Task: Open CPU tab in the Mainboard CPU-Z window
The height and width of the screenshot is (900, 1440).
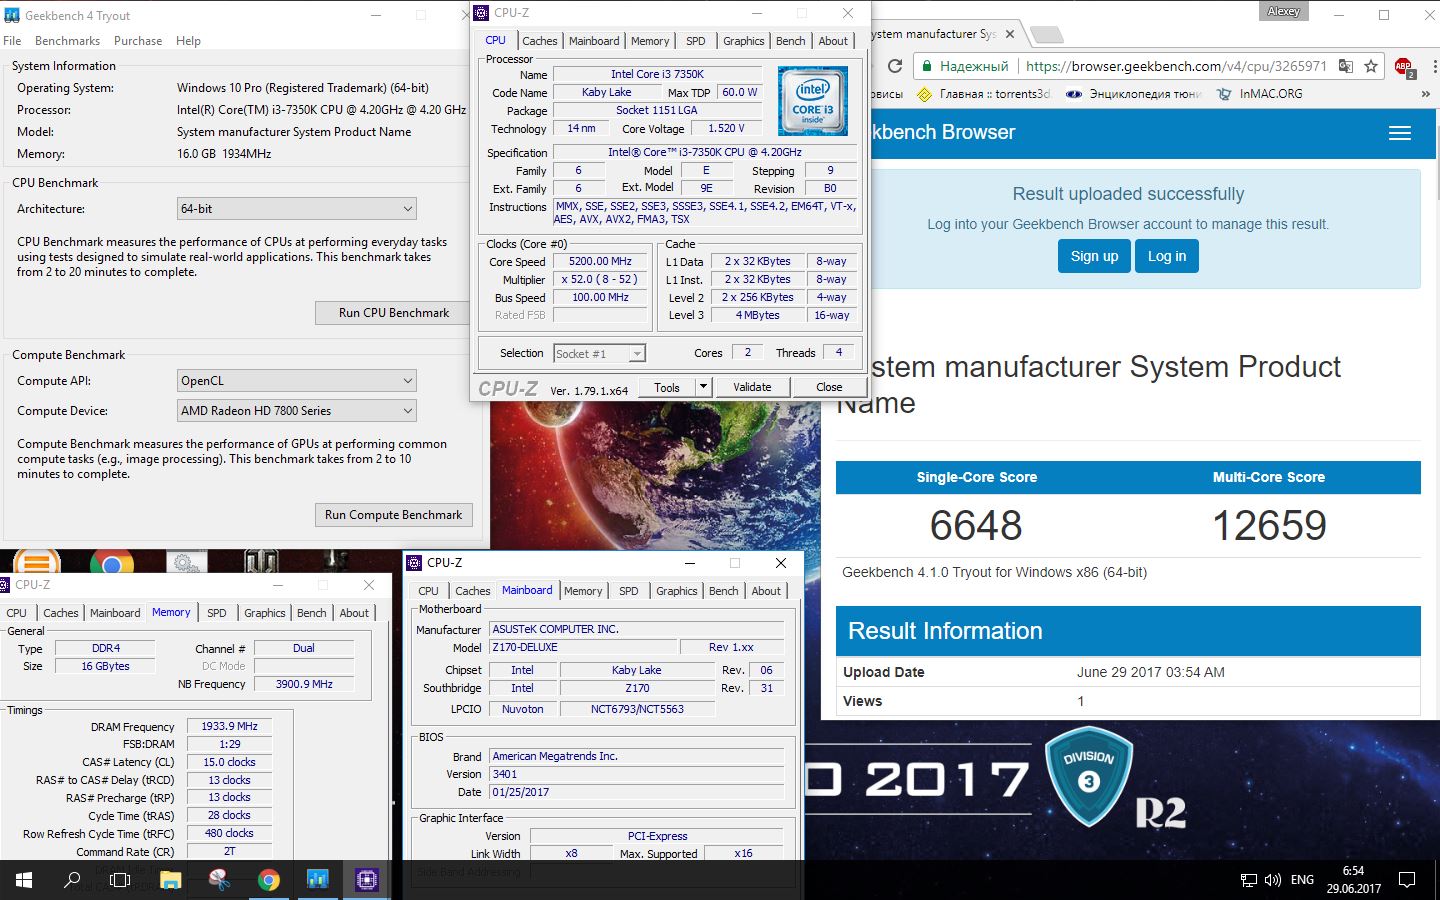Action: tap(428, 591)
